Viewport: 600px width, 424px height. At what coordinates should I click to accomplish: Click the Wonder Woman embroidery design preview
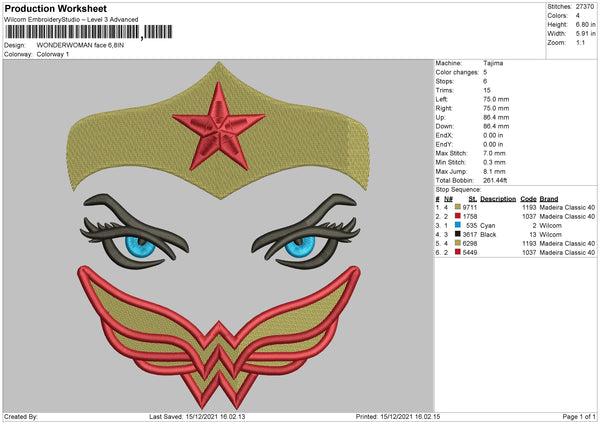click(x=218, y=235)
